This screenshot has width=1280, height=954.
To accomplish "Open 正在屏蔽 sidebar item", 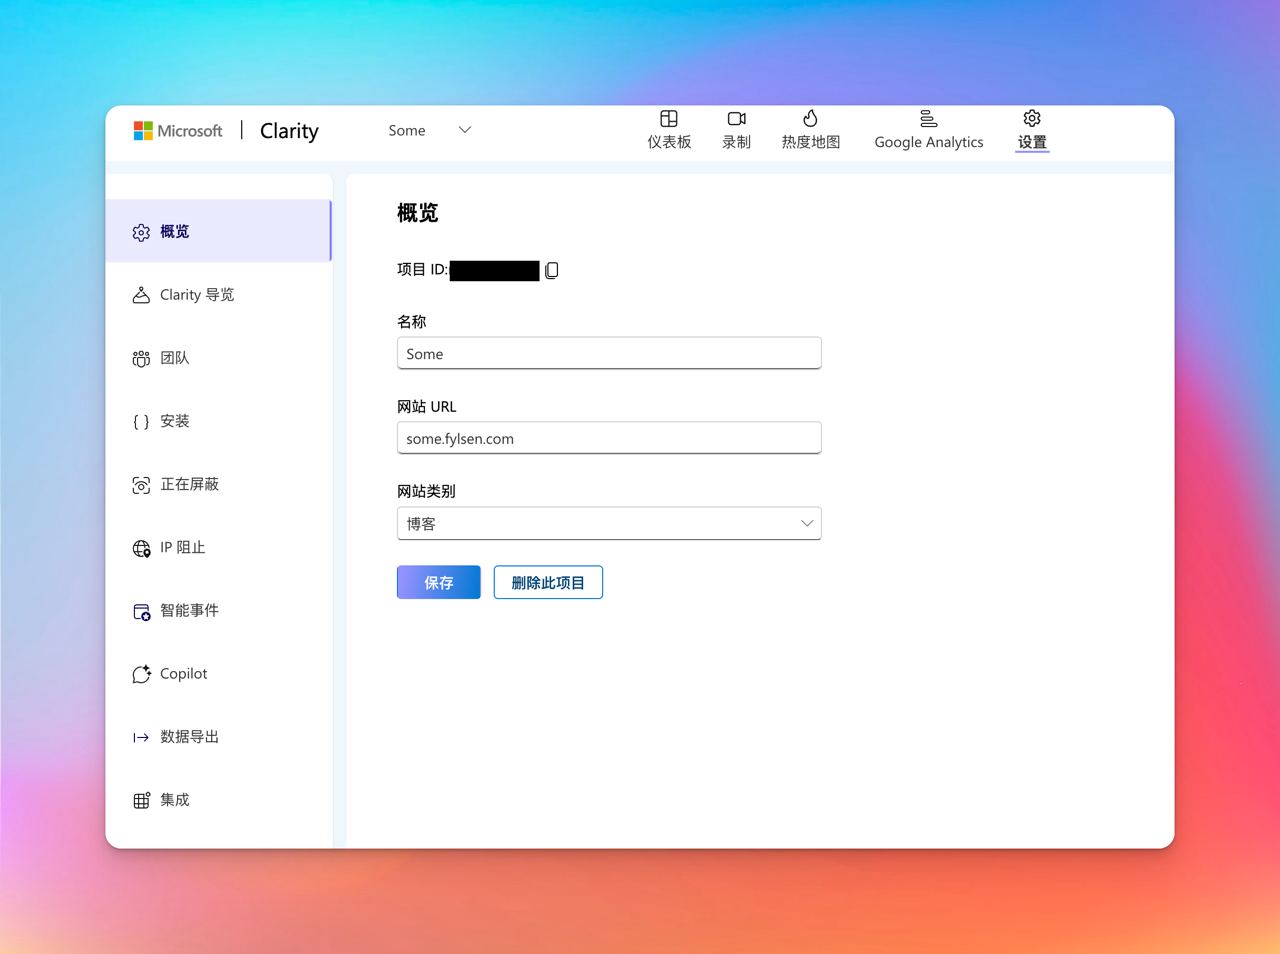I will tap(218, 484).
